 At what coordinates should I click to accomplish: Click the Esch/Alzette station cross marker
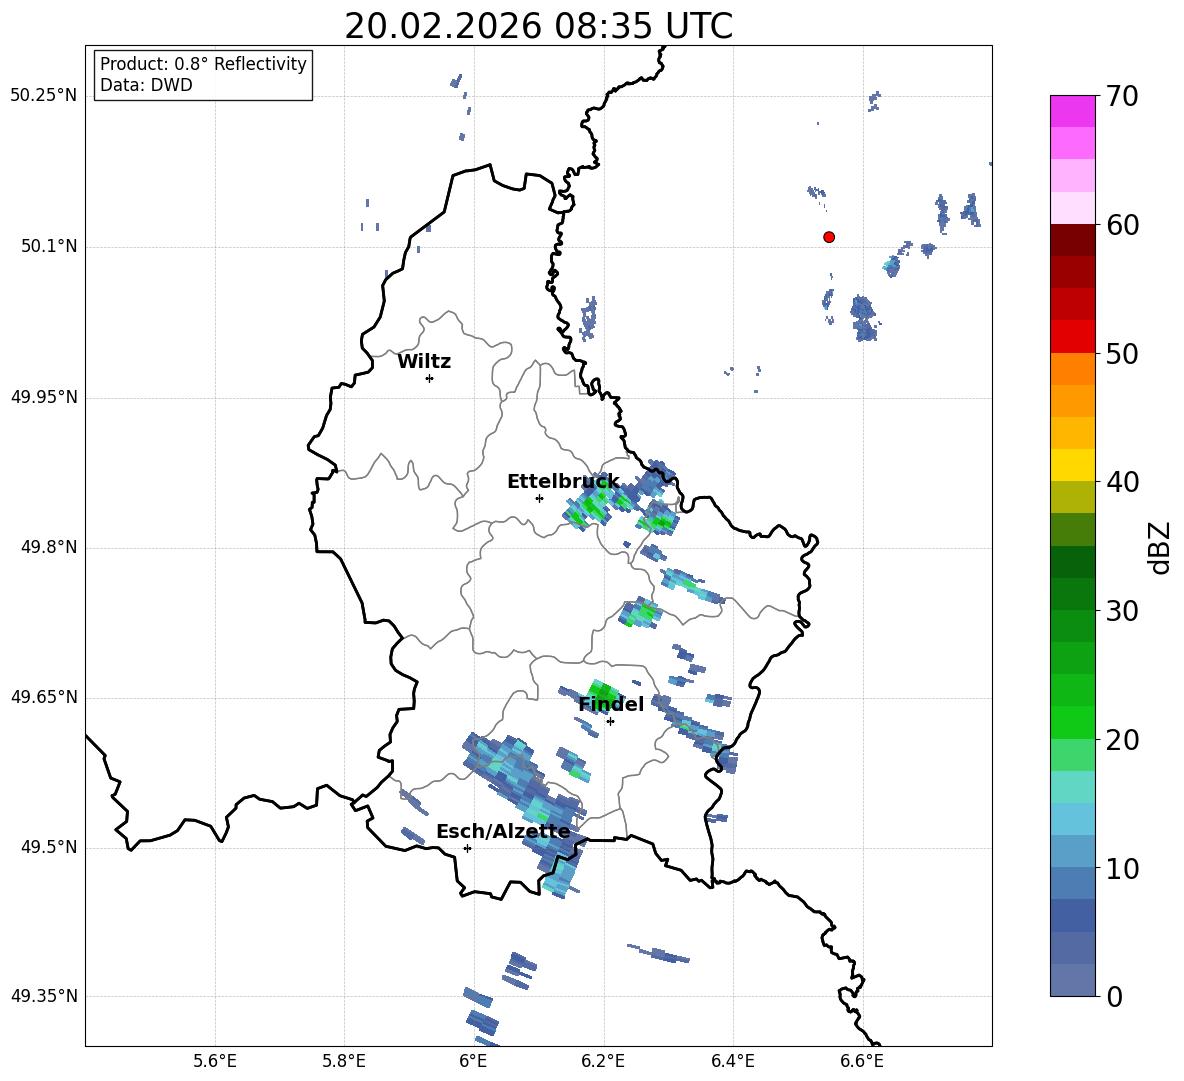[x=467, y=848]
